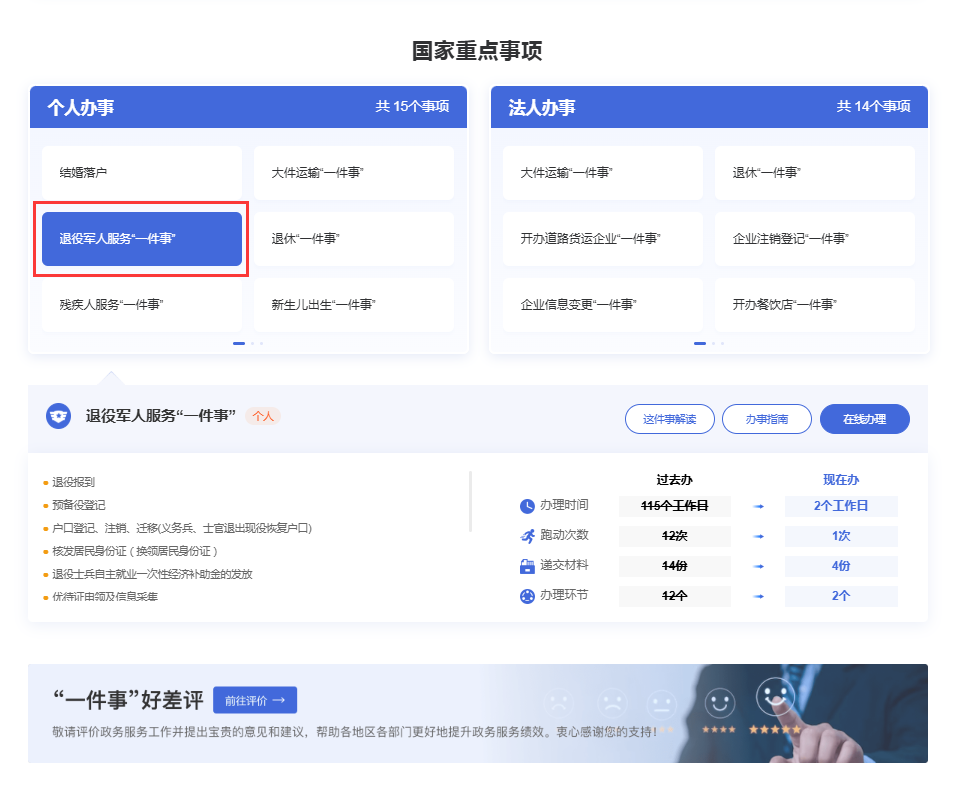Select 退役军人服务“一件事” card
The image size is (975, 808).
pos(141,239)
